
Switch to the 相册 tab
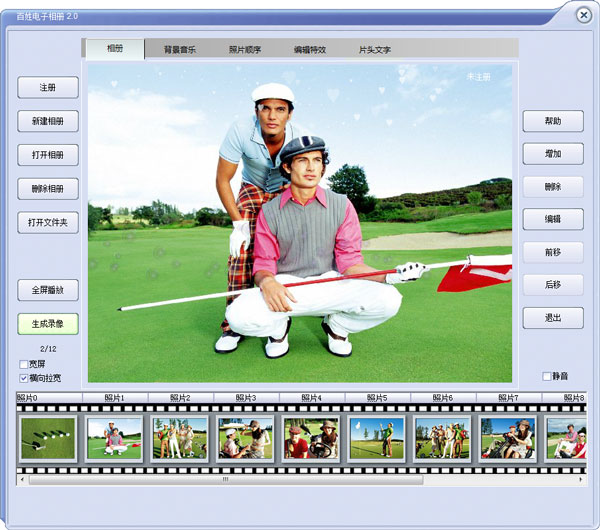(115, 49)
